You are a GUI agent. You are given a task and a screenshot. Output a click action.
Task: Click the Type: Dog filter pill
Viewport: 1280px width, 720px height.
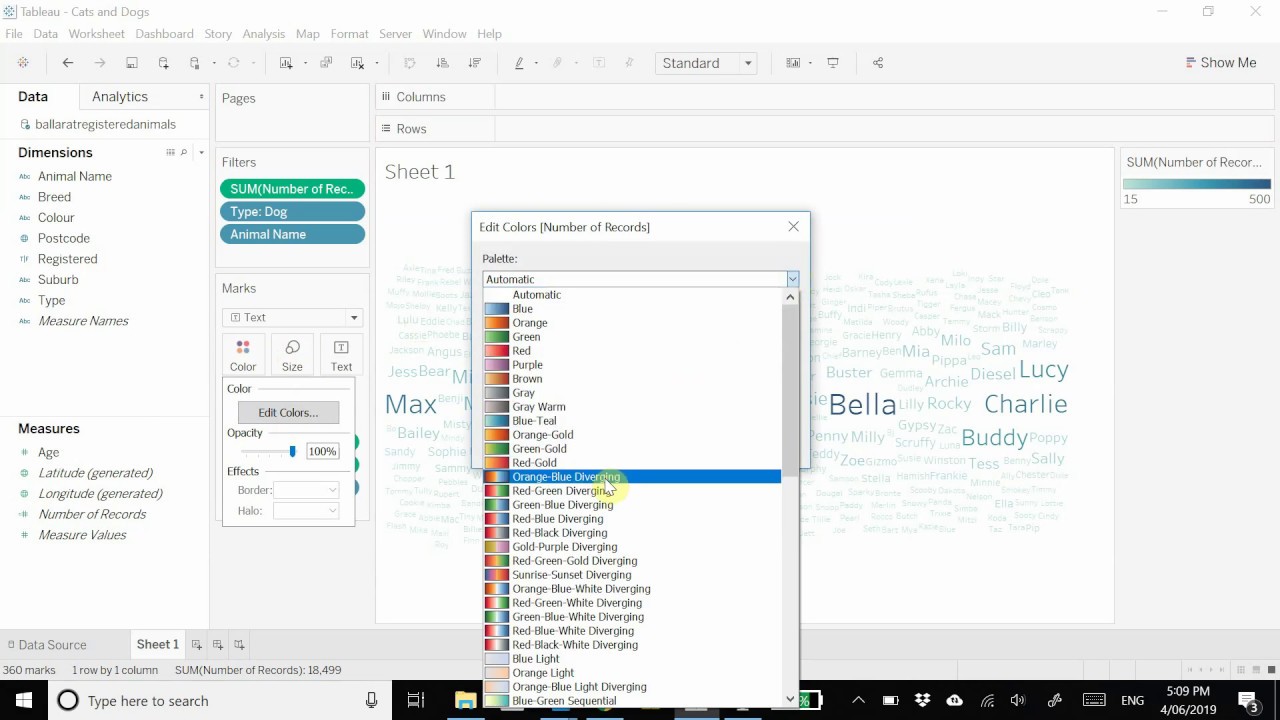[x=292, y=212]
